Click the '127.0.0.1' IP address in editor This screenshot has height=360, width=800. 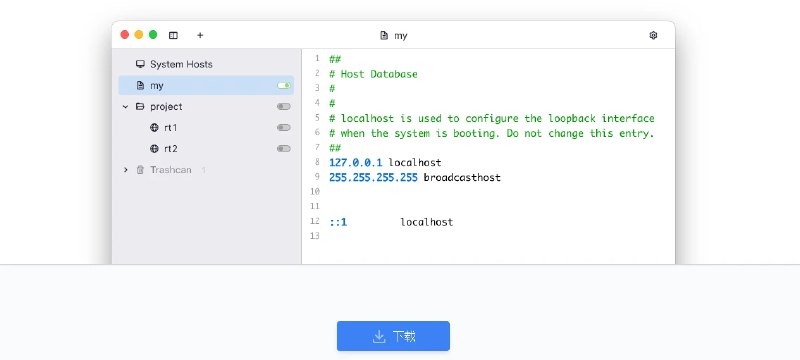[355, 163]
